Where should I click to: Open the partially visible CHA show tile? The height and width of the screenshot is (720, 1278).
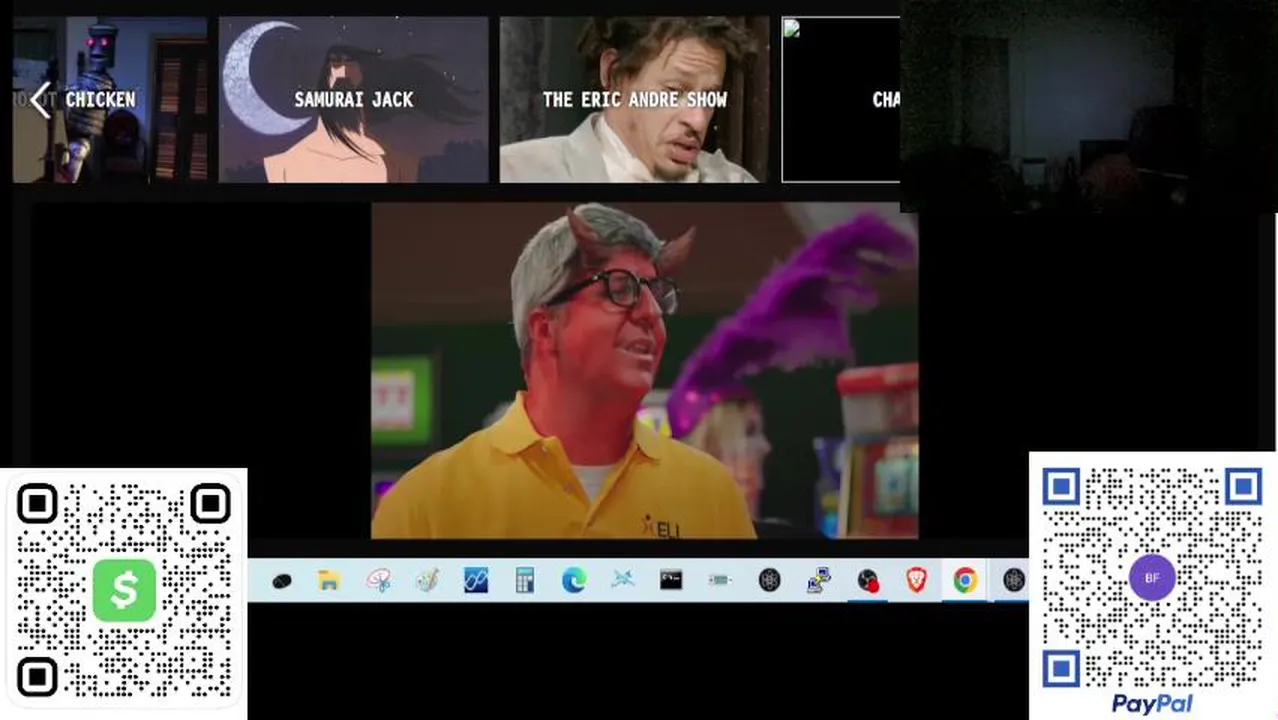[840, 99]
